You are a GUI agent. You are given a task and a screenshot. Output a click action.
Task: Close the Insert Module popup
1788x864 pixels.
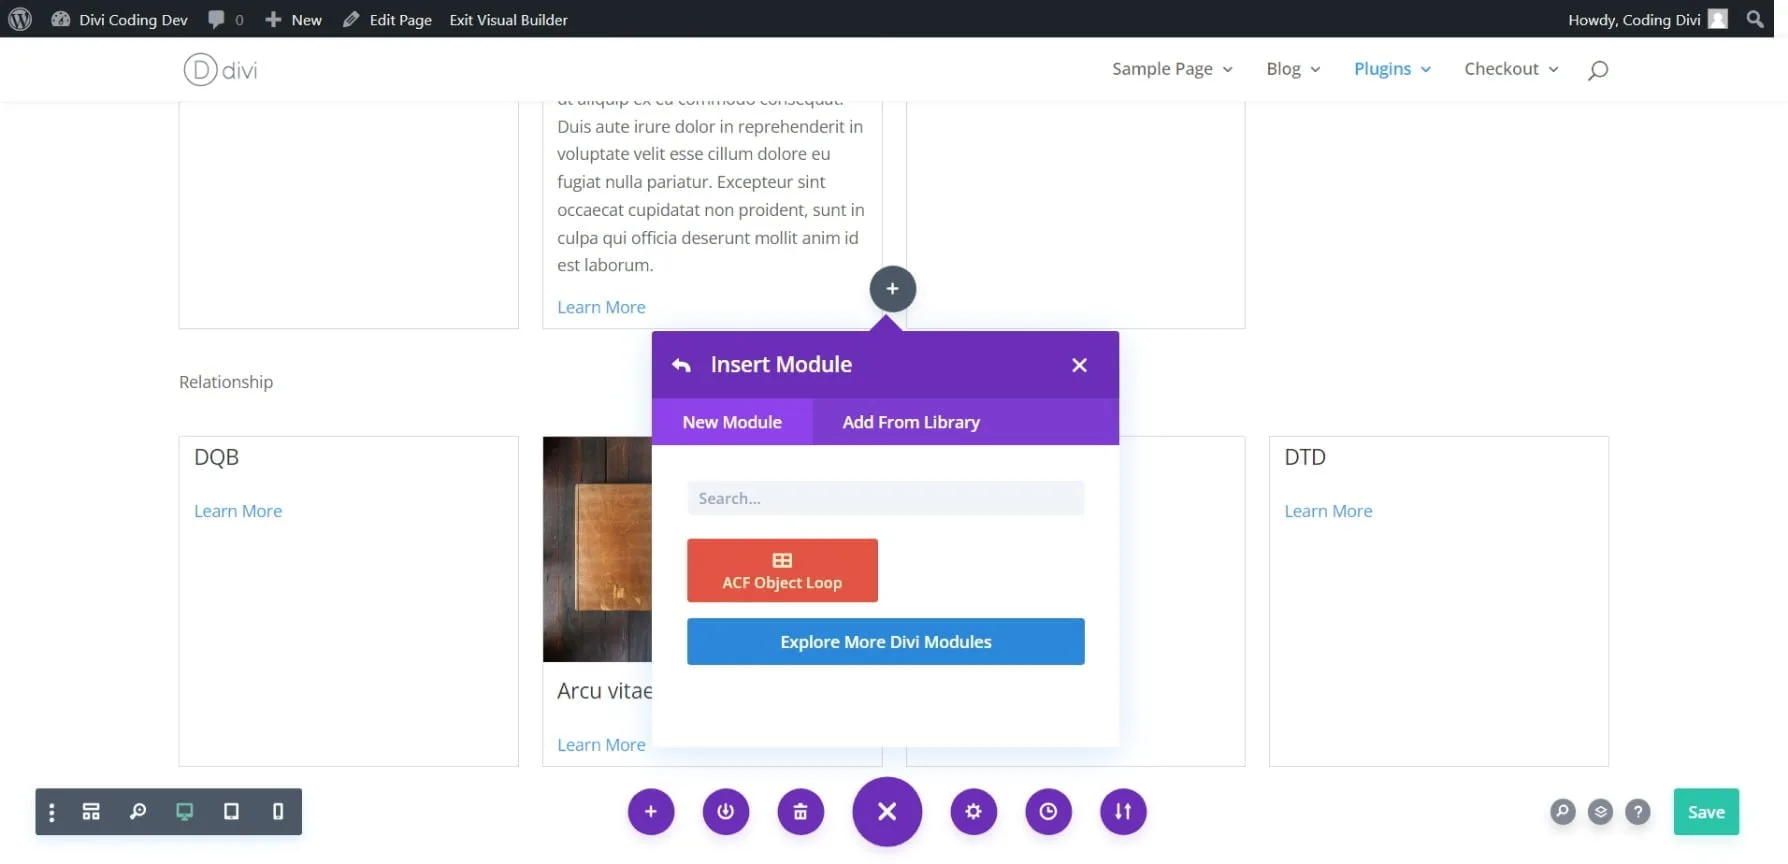[x=1079, y=365]
